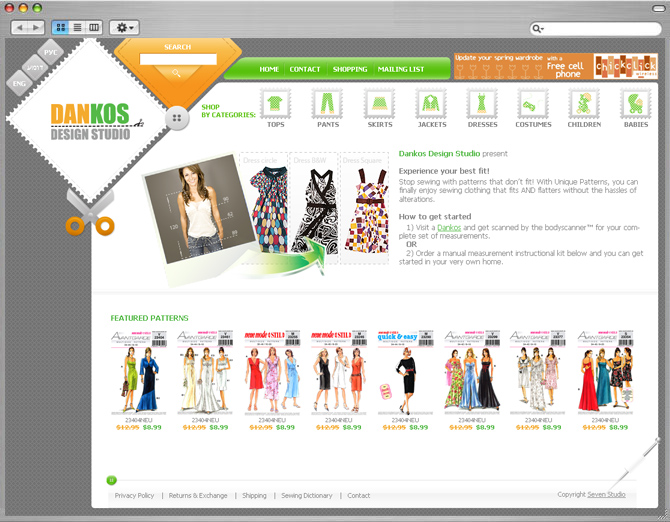670x522 pixels.
Task: Open the quick & easy black dress pattern
Action: point(405,372)
